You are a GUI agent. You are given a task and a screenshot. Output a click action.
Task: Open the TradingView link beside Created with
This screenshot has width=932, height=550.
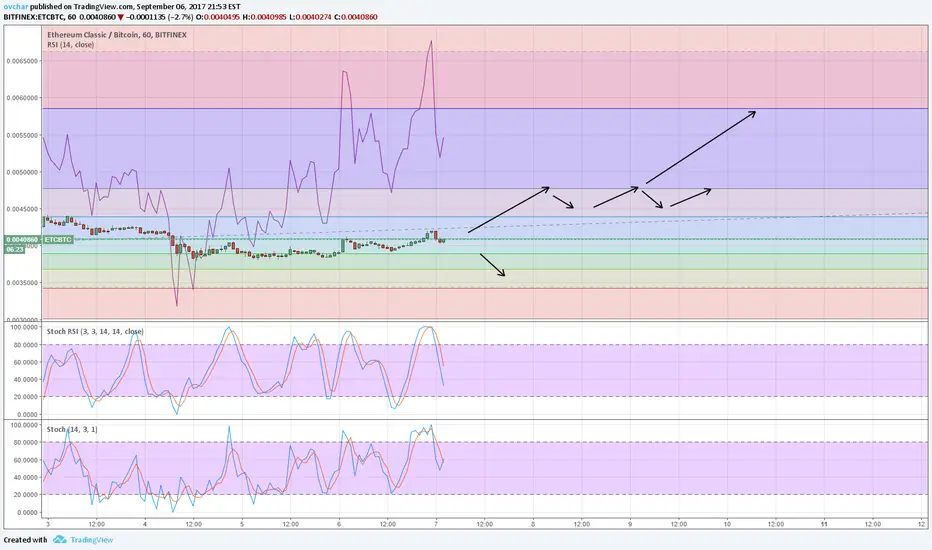(92, 540)
